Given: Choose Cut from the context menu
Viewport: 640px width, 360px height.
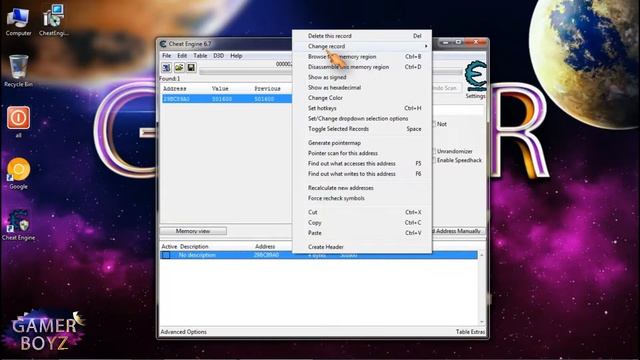Looking at the screenshot, I should point(362,212).
